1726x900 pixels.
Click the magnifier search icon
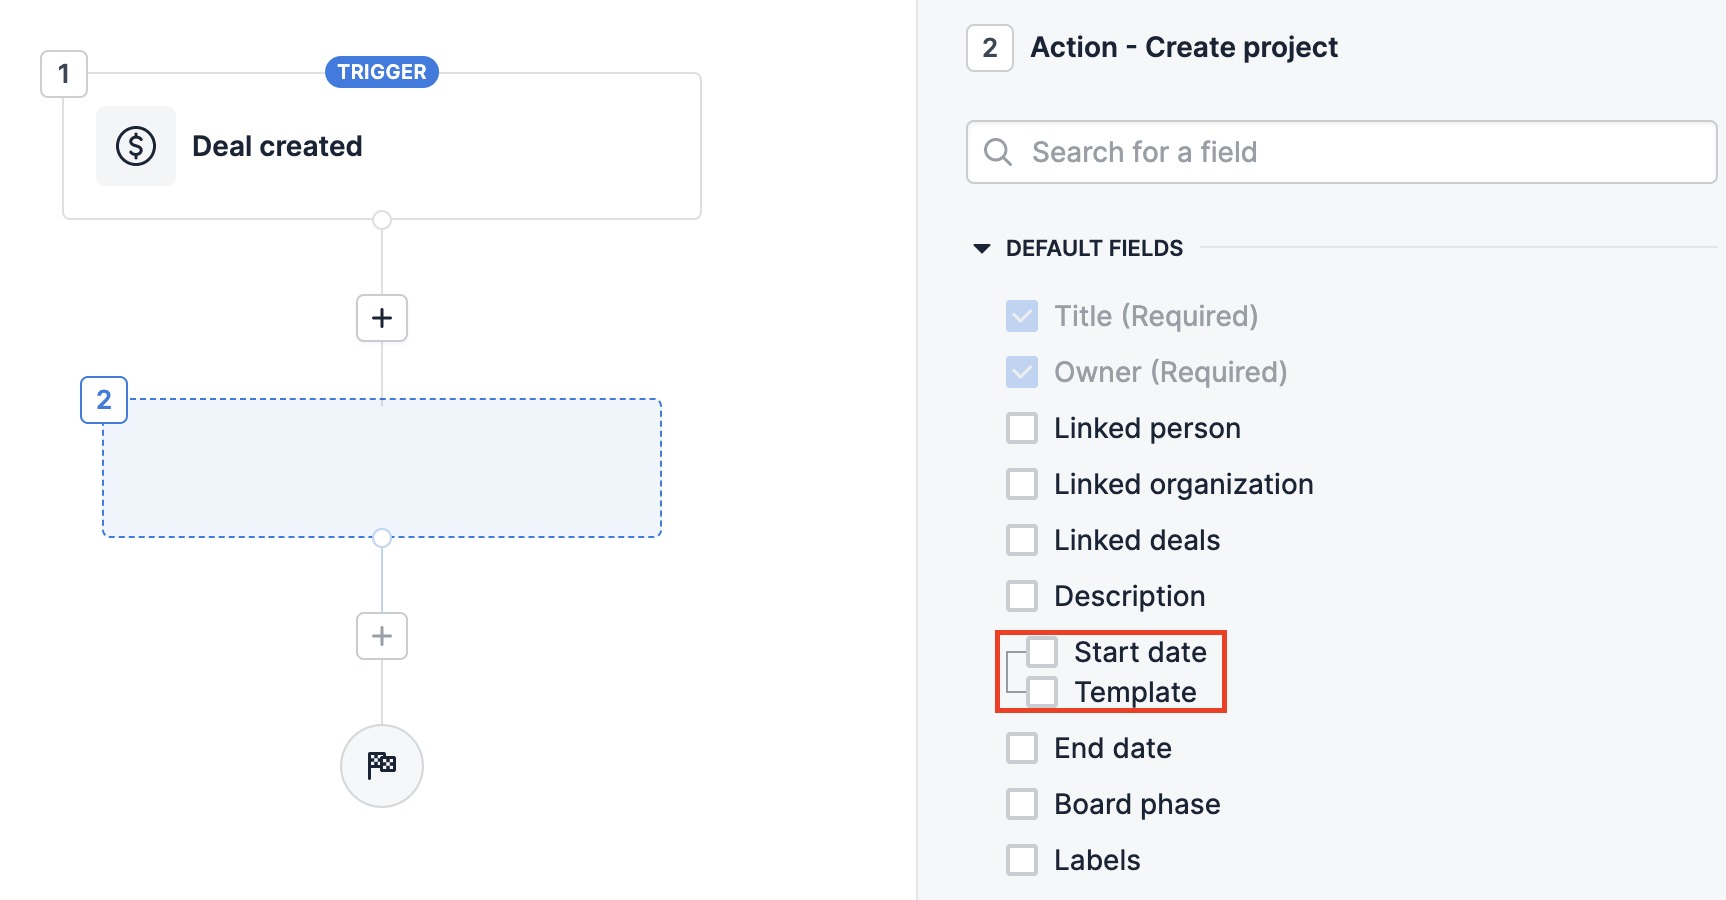click(x=998, y=152)
